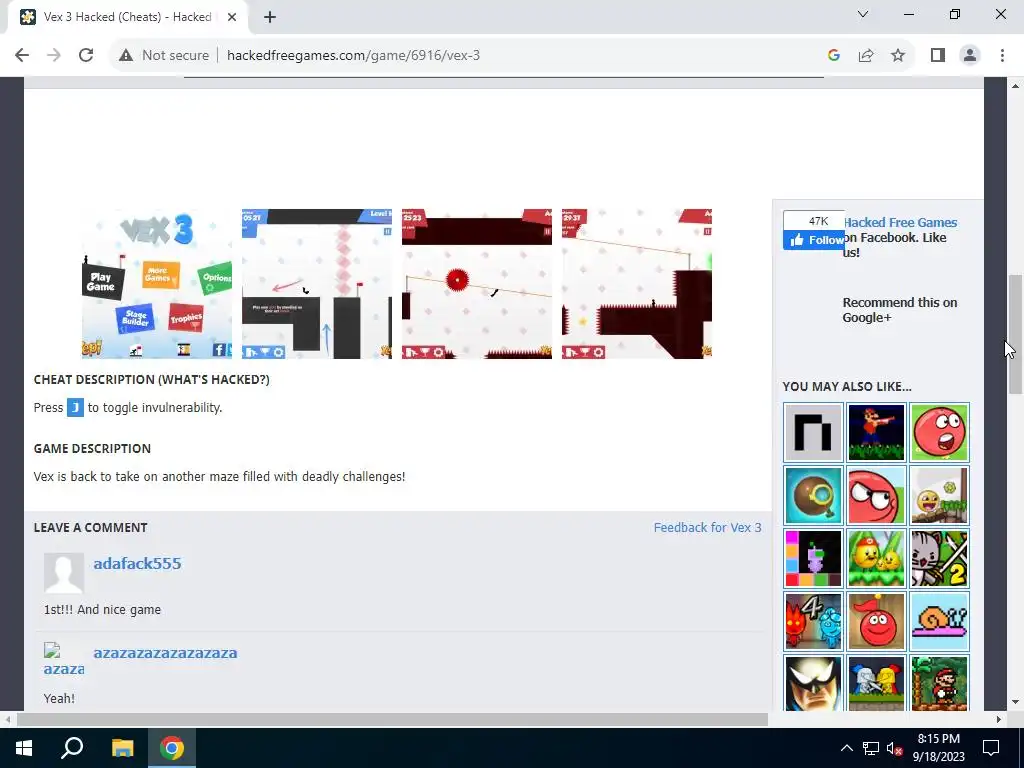
Task: Open Feedback for Vex 3 link
Action: pos(707,528)
